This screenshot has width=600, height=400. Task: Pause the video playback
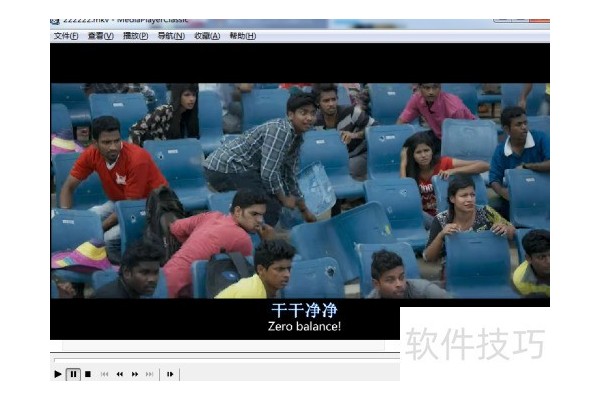pyautogui.click(x=73, y=374)
